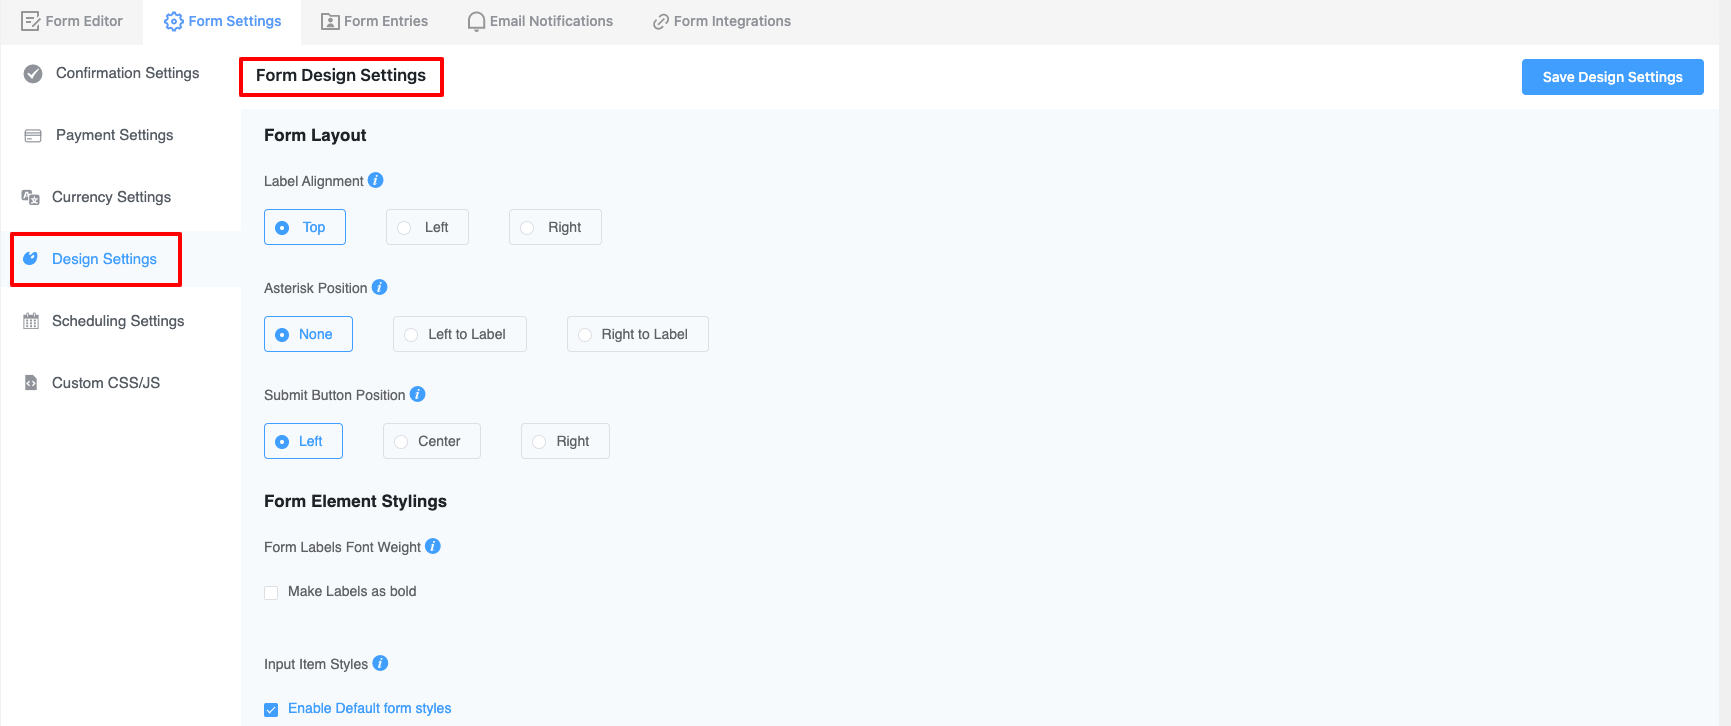The image size is (1731, 726).
Task: Set submit button position to Left
Action: [303, 441]
